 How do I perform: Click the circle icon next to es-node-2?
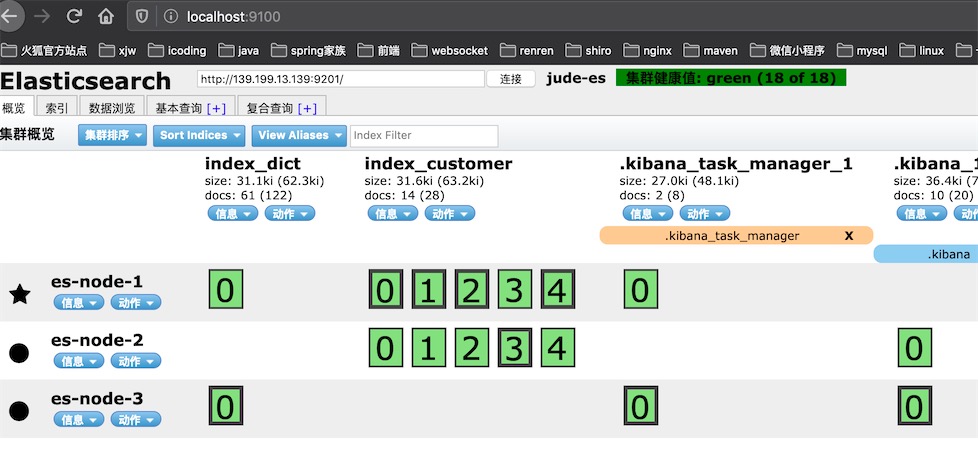point(19,353)
